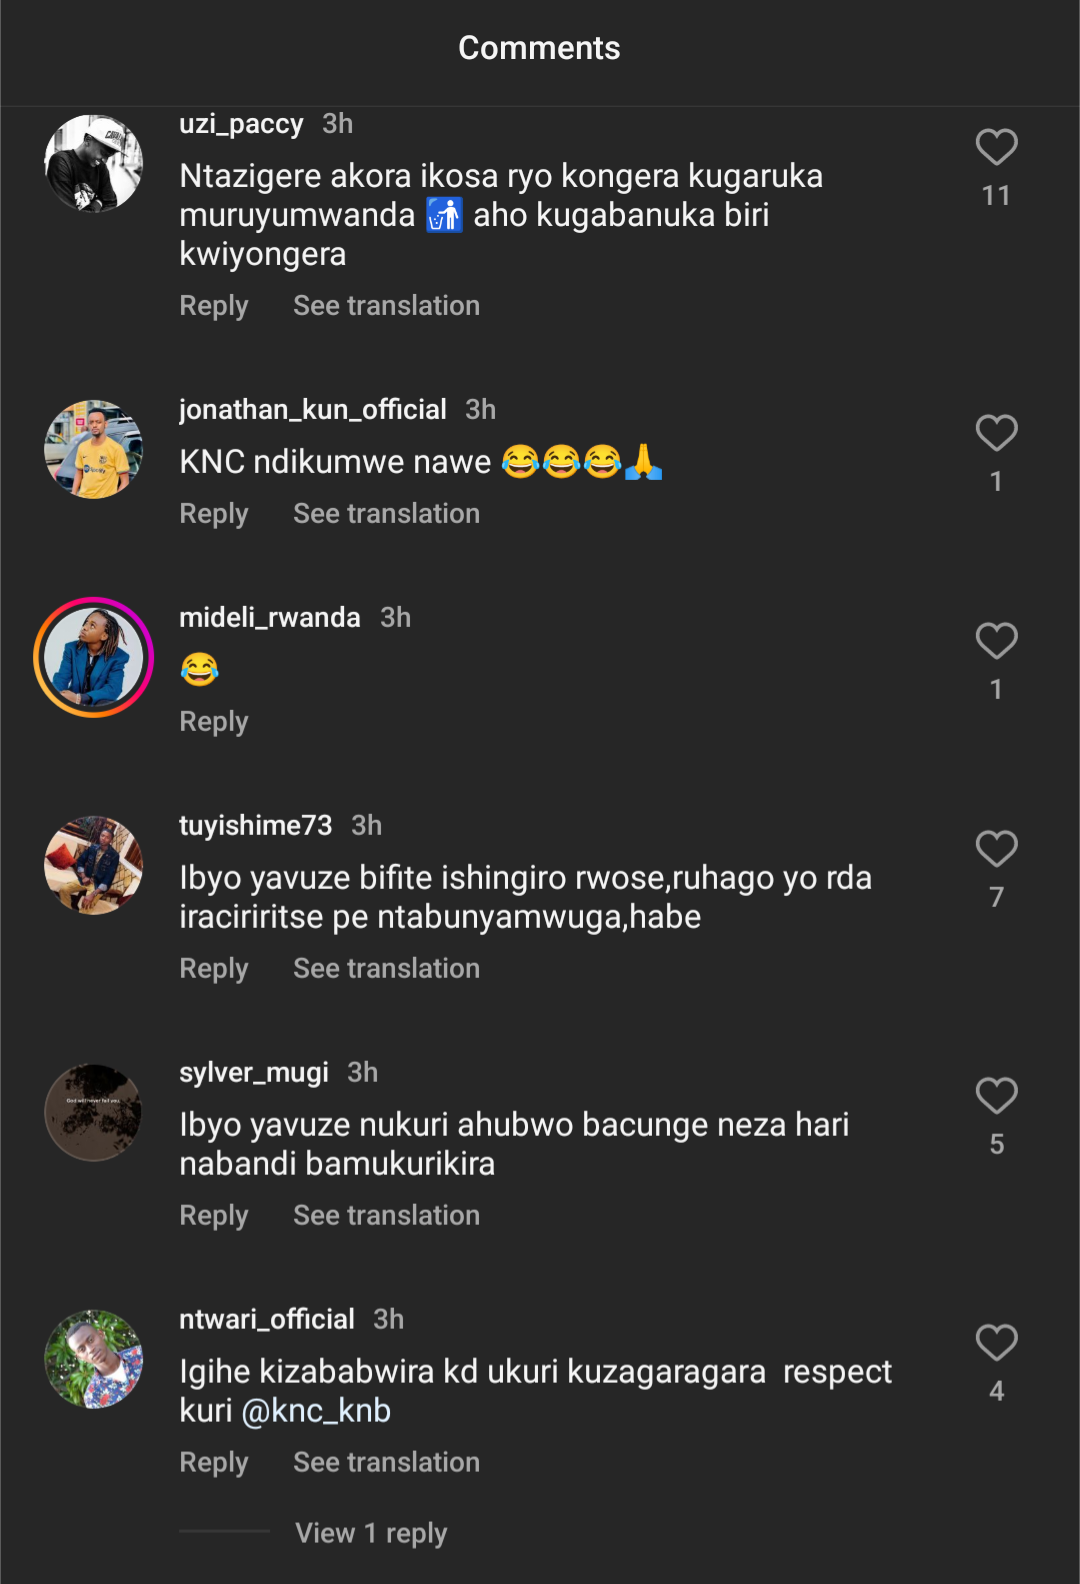Reply to mideli_rwanda's comment
The width and height of the screenshot is (1080, 1584).
[214, 722]
